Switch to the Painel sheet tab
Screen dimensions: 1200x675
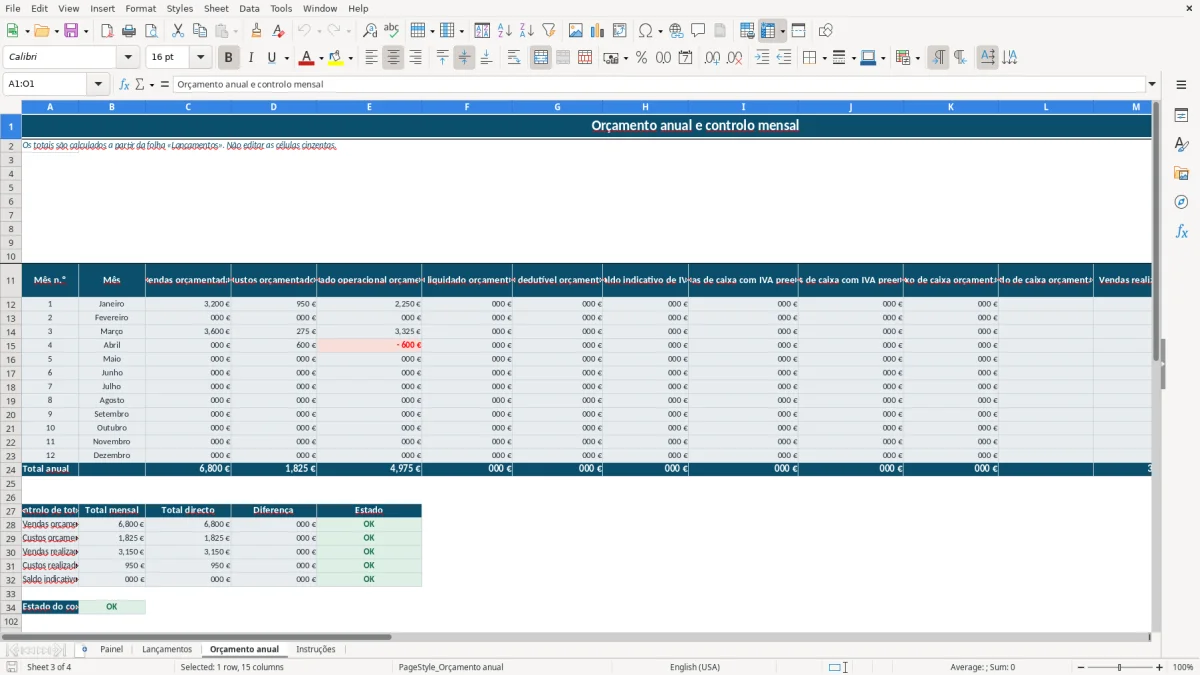point(111,649)
